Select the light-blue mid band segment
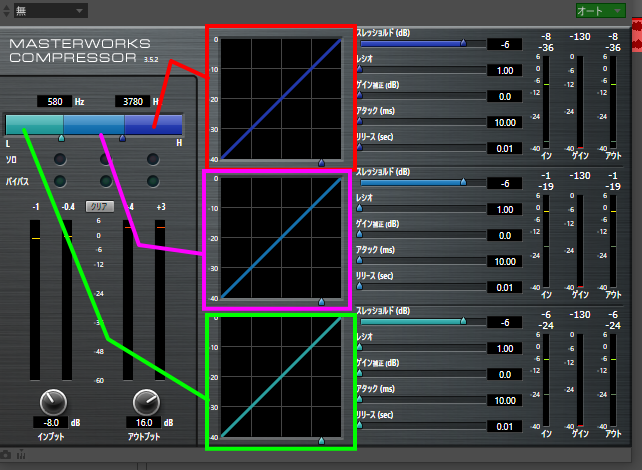The image size is (642, 470). pyautogui.click(x=94, y=125)
